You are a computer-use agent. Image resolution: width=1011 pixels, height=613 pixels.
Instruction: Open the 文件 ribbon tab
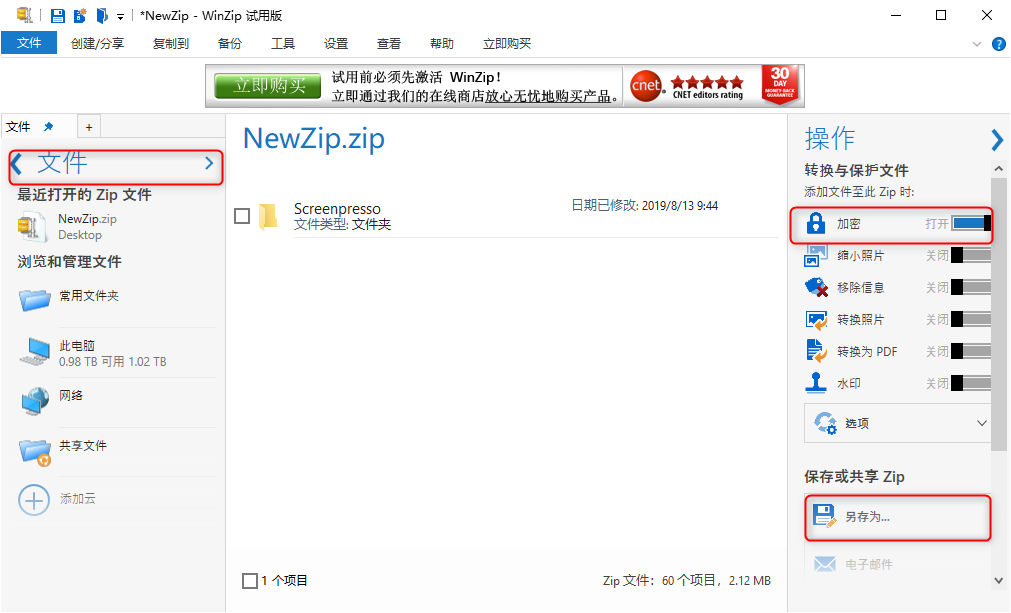(x=29, y=43)
